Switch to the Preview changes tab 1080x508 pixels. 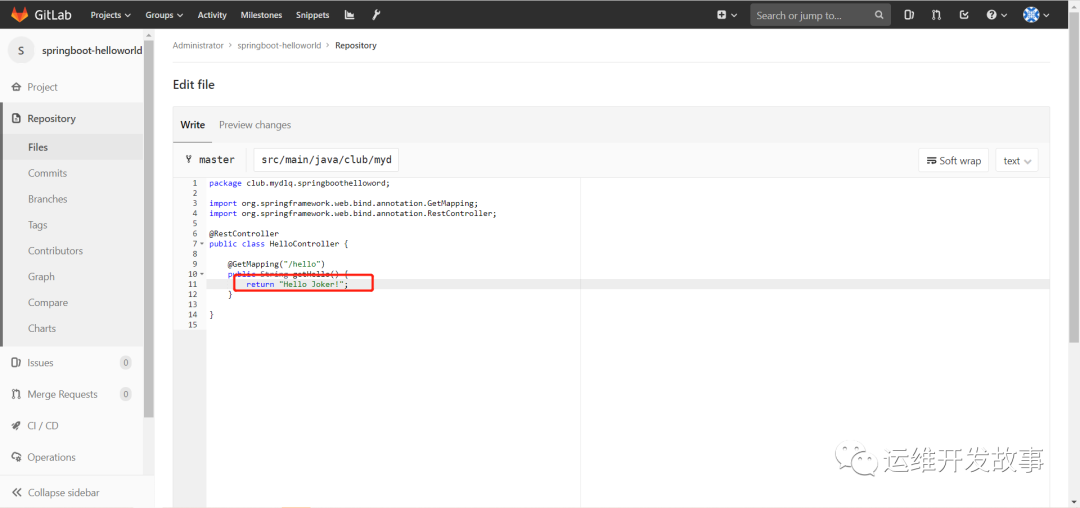point(255,125)
